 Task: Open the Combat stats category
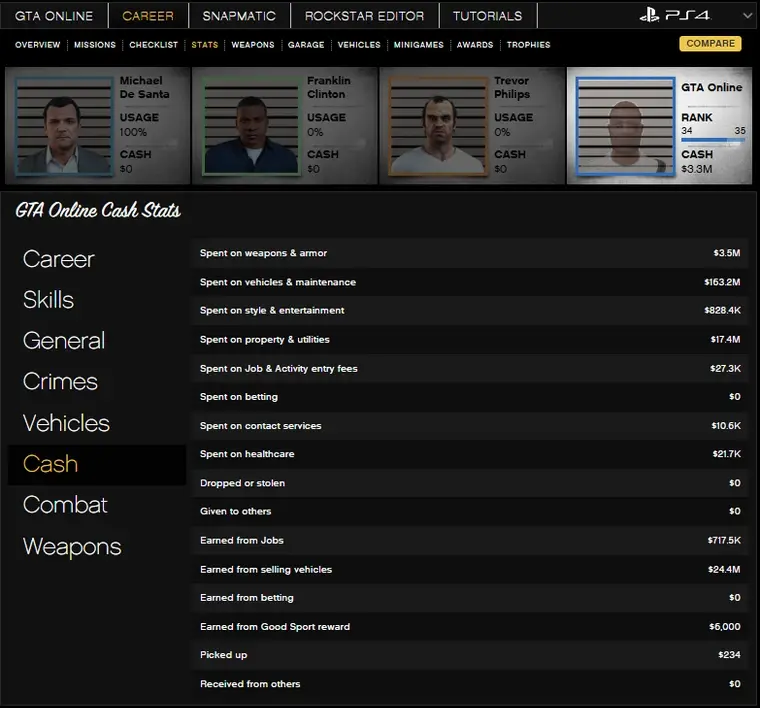(65, 505)
